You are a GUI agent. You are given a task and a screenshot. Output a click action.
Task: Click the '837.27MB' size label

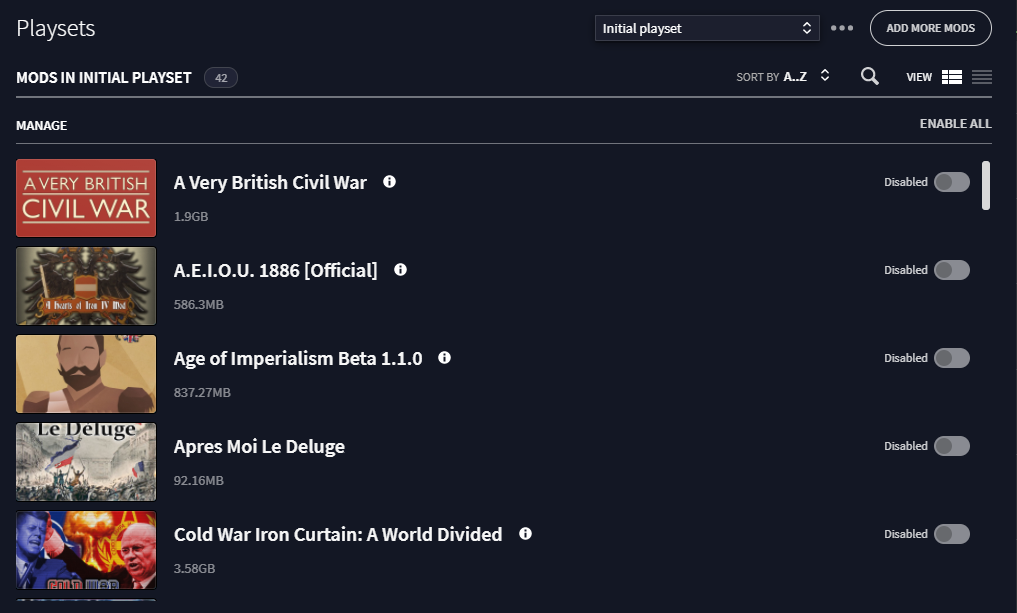point(202,392)
